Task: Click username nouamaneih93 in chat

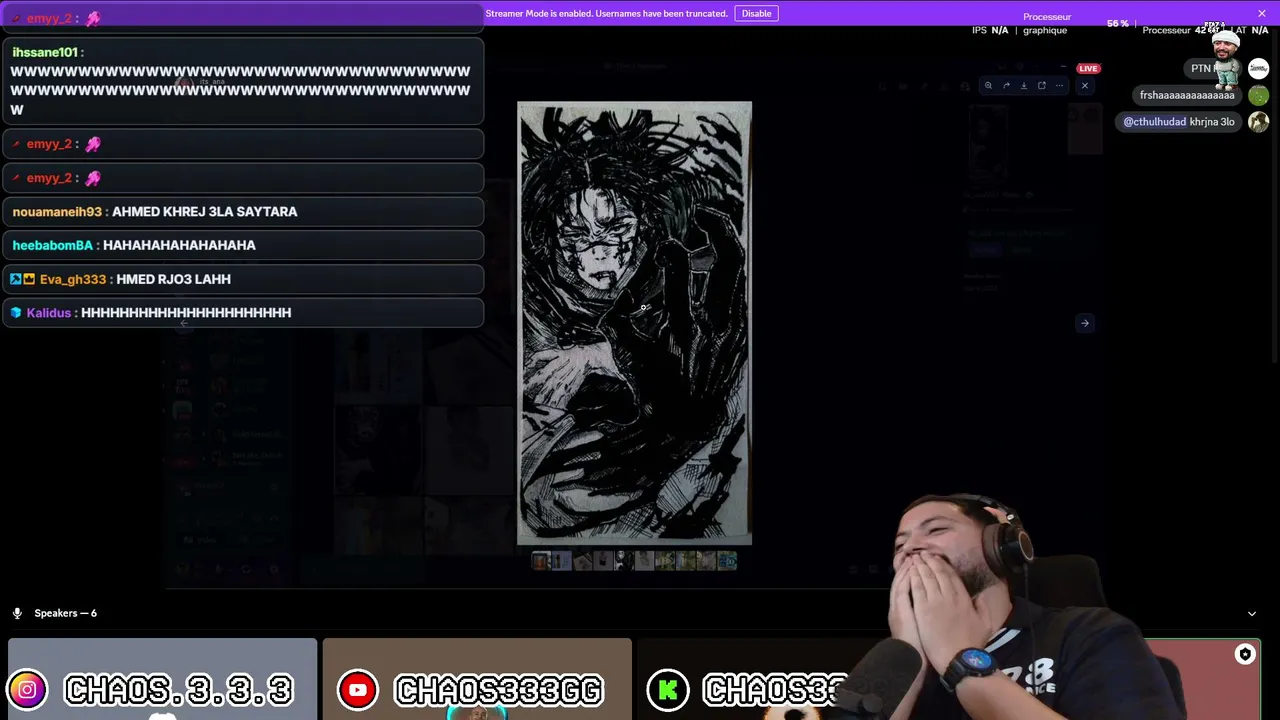Action: [57, 212]
